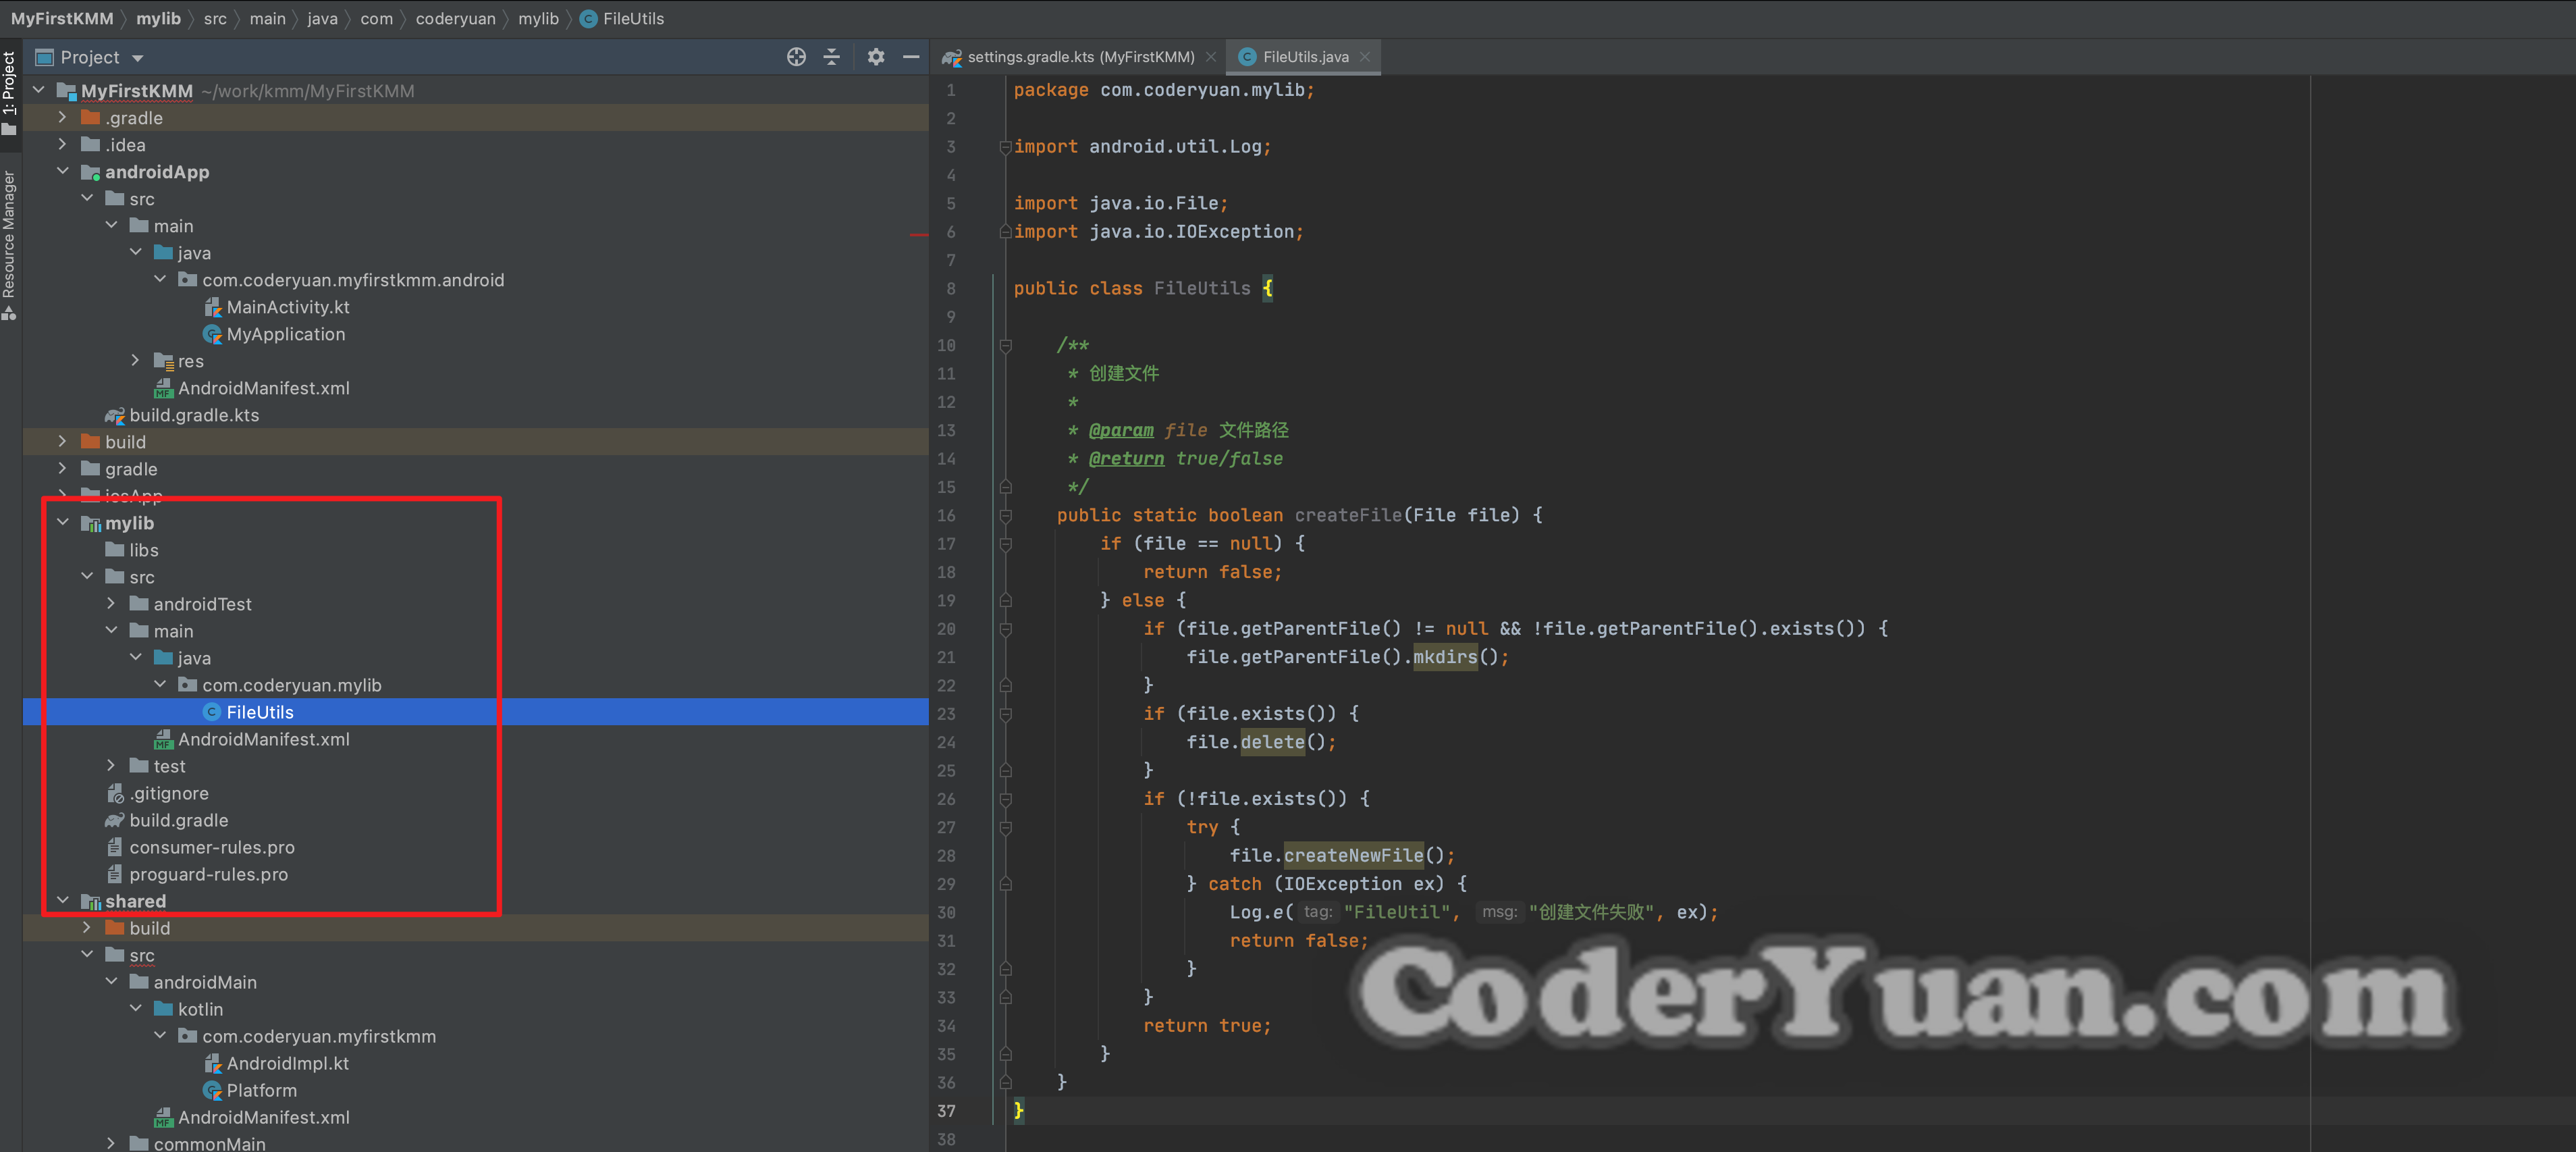Screen dimensions: 2576x1152
Task: Close the settings.gradle.kts tab
Action: [1211, 57]
